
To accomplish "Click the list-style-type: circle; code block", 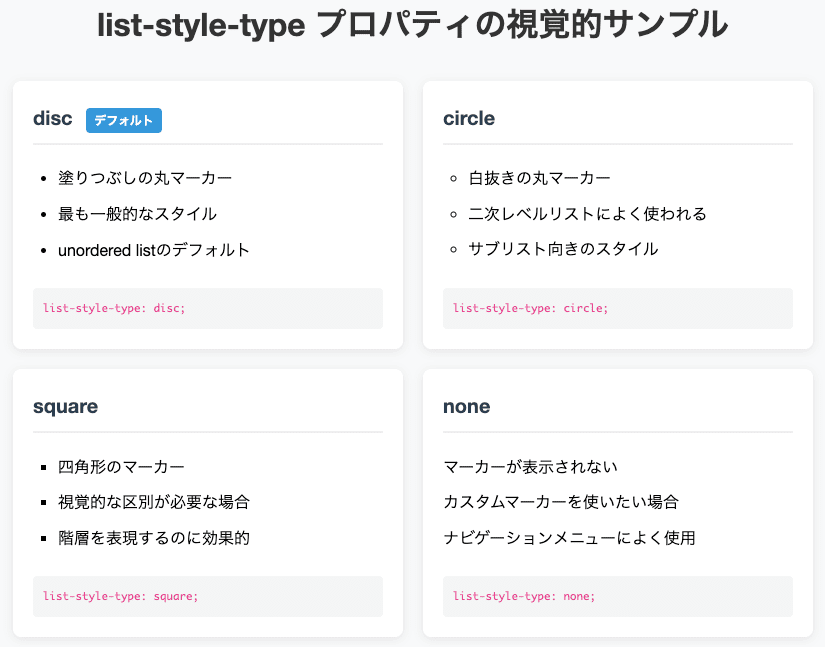I will [618, 308].
